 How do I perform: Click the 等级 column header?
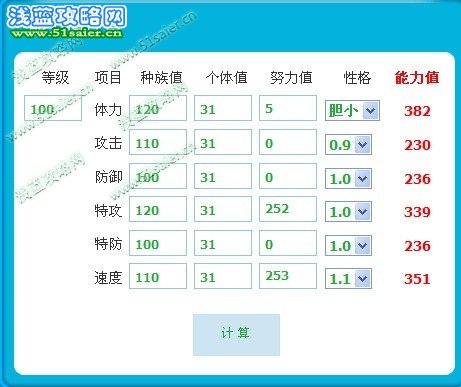(55, 78)
